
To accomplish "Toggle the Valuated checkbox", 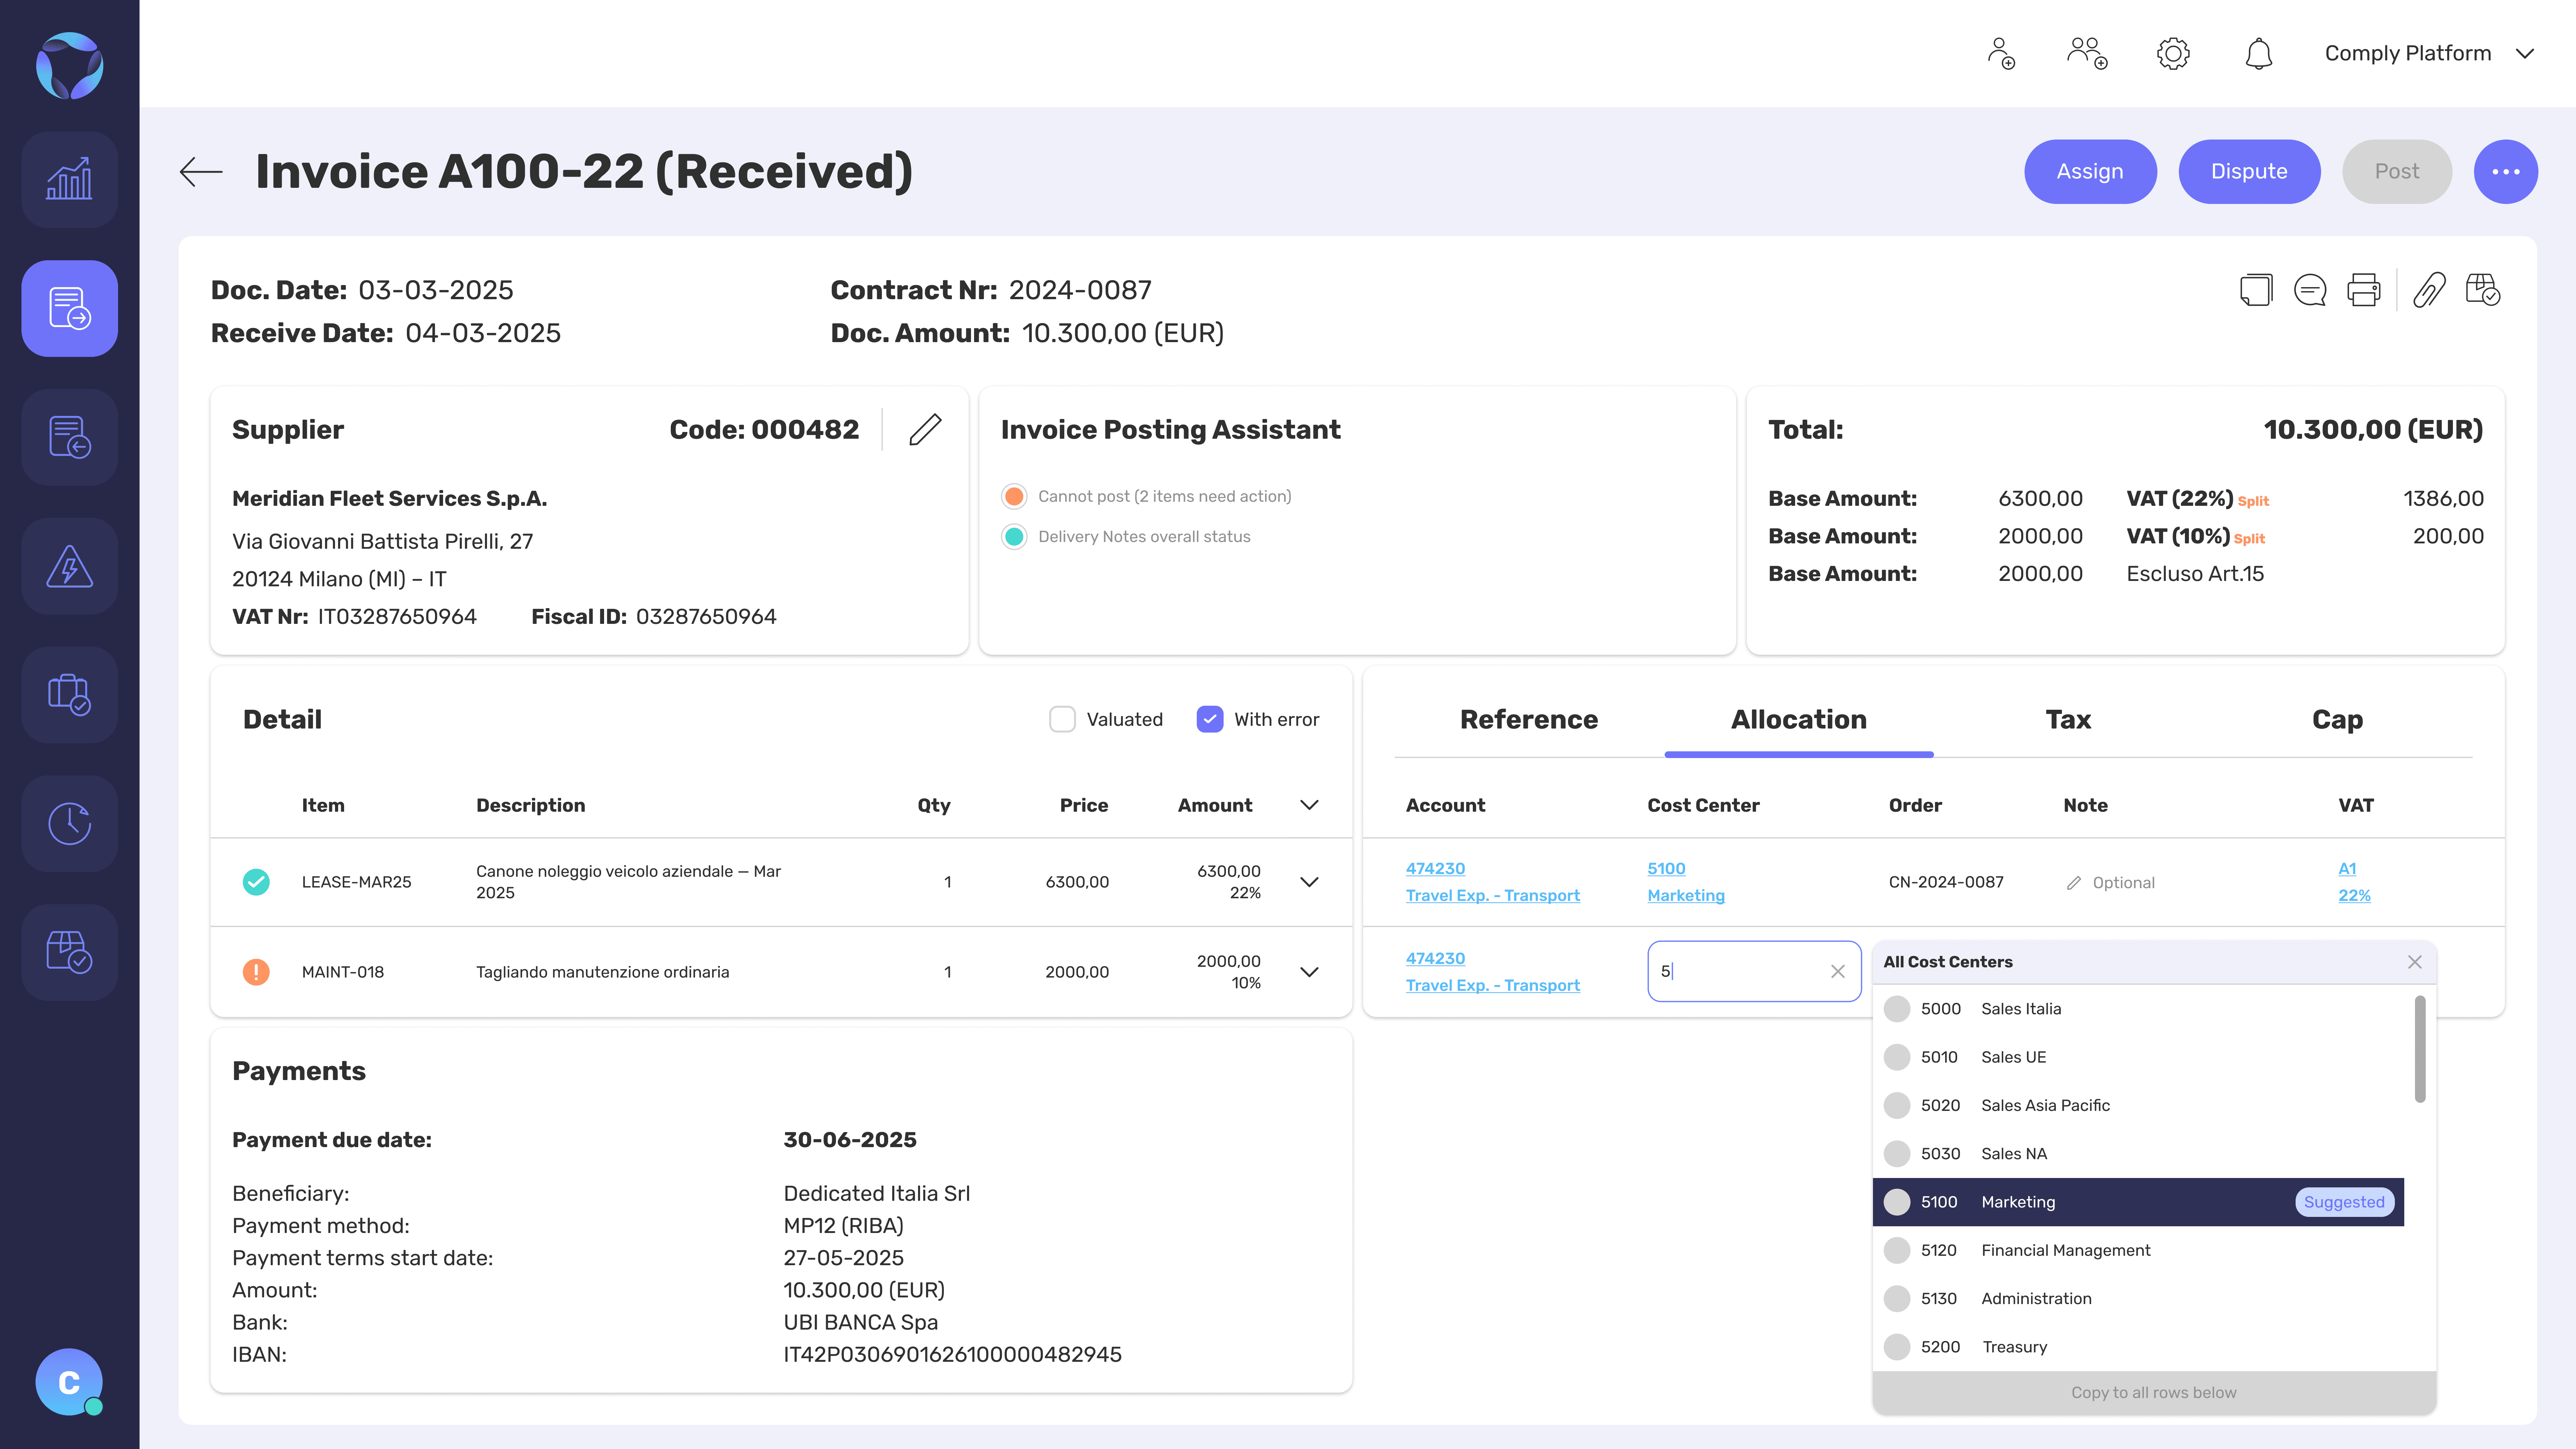I will coord(1062,719).
